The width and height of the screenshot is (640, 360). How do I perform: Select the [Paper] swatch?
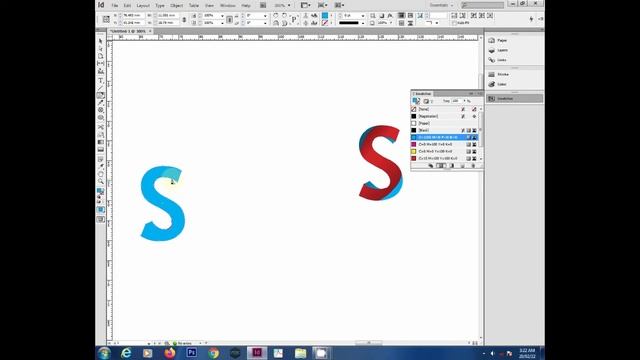click(x=444, y=123)
